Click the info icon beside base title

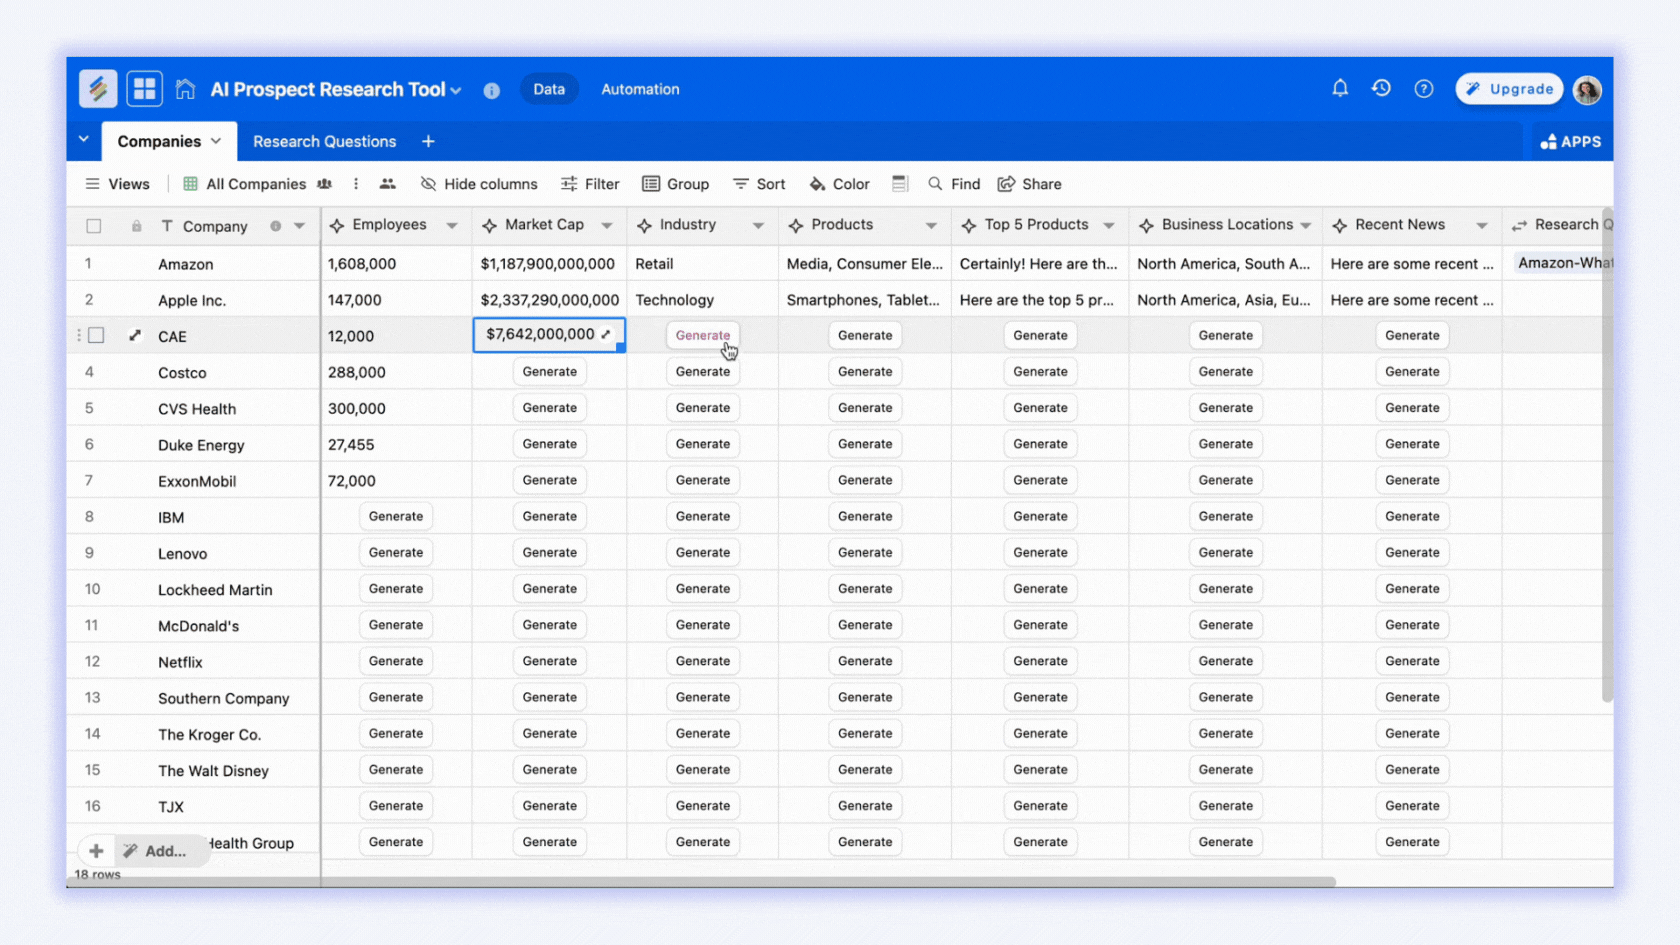491,90
